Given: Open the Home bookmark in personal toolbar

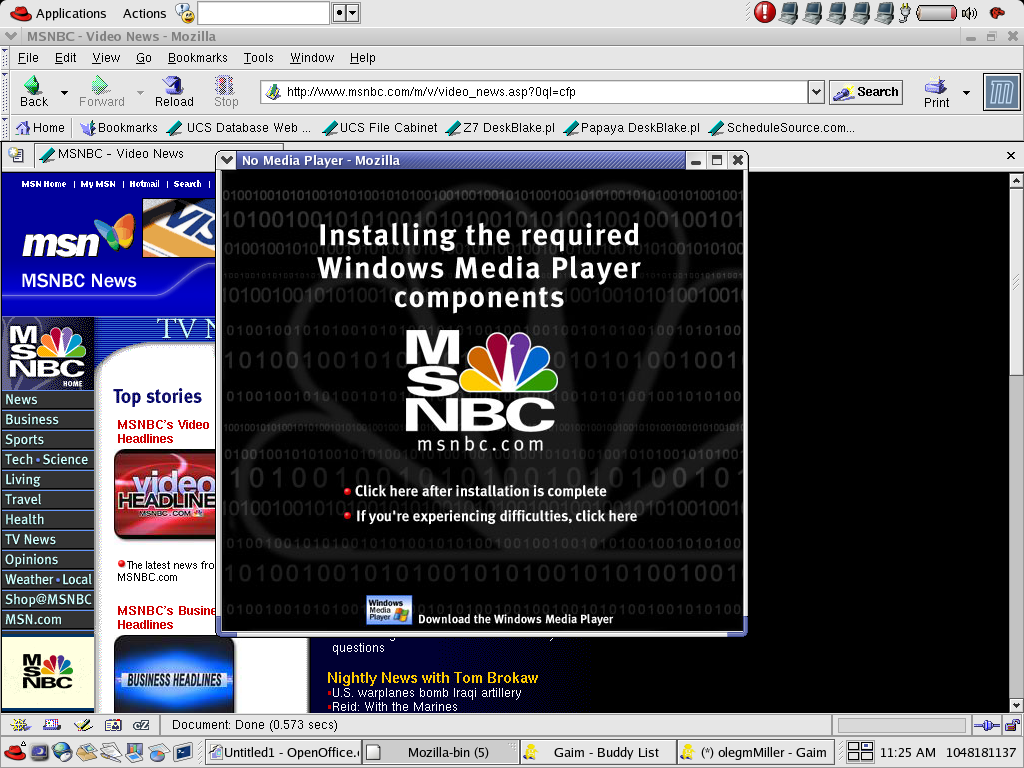Looking at the screenshot, I should [x=40, y=128].
